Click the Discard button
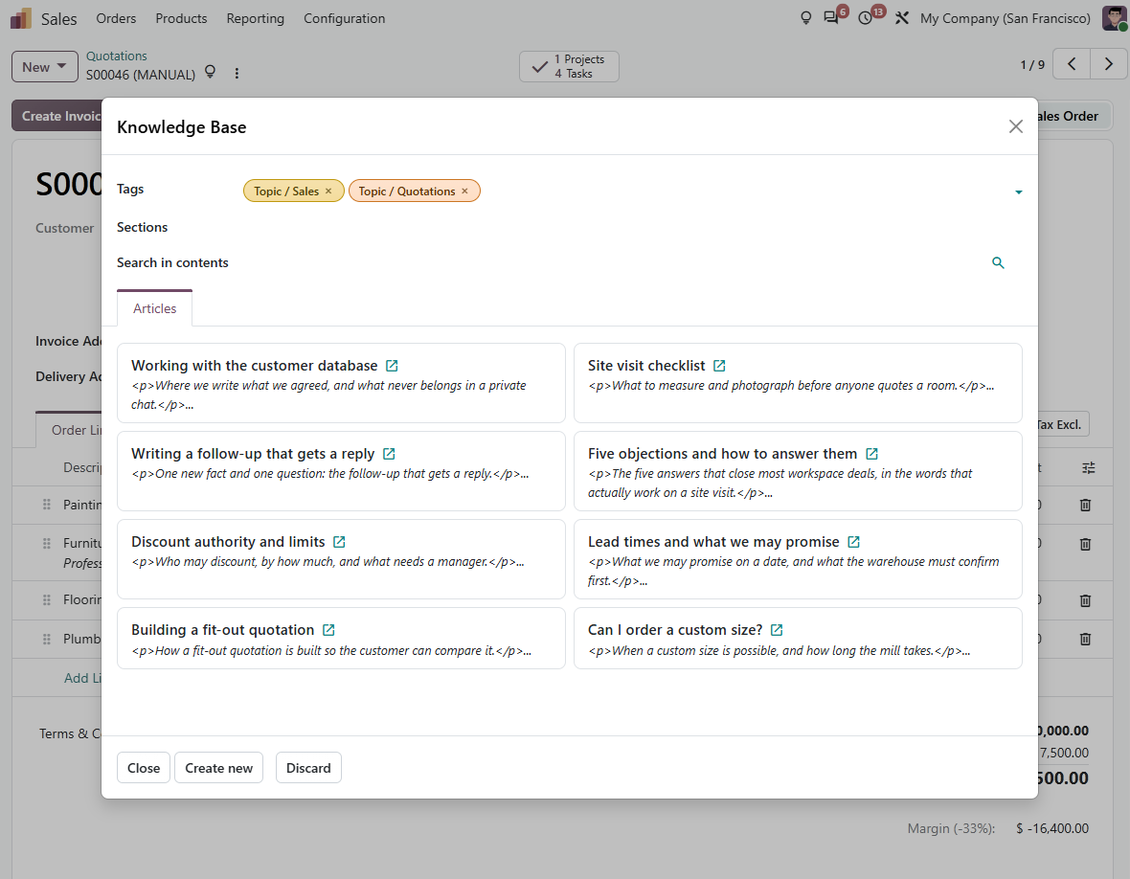The width and height of the screenshot is (1130, 879). tap(308, 768)
